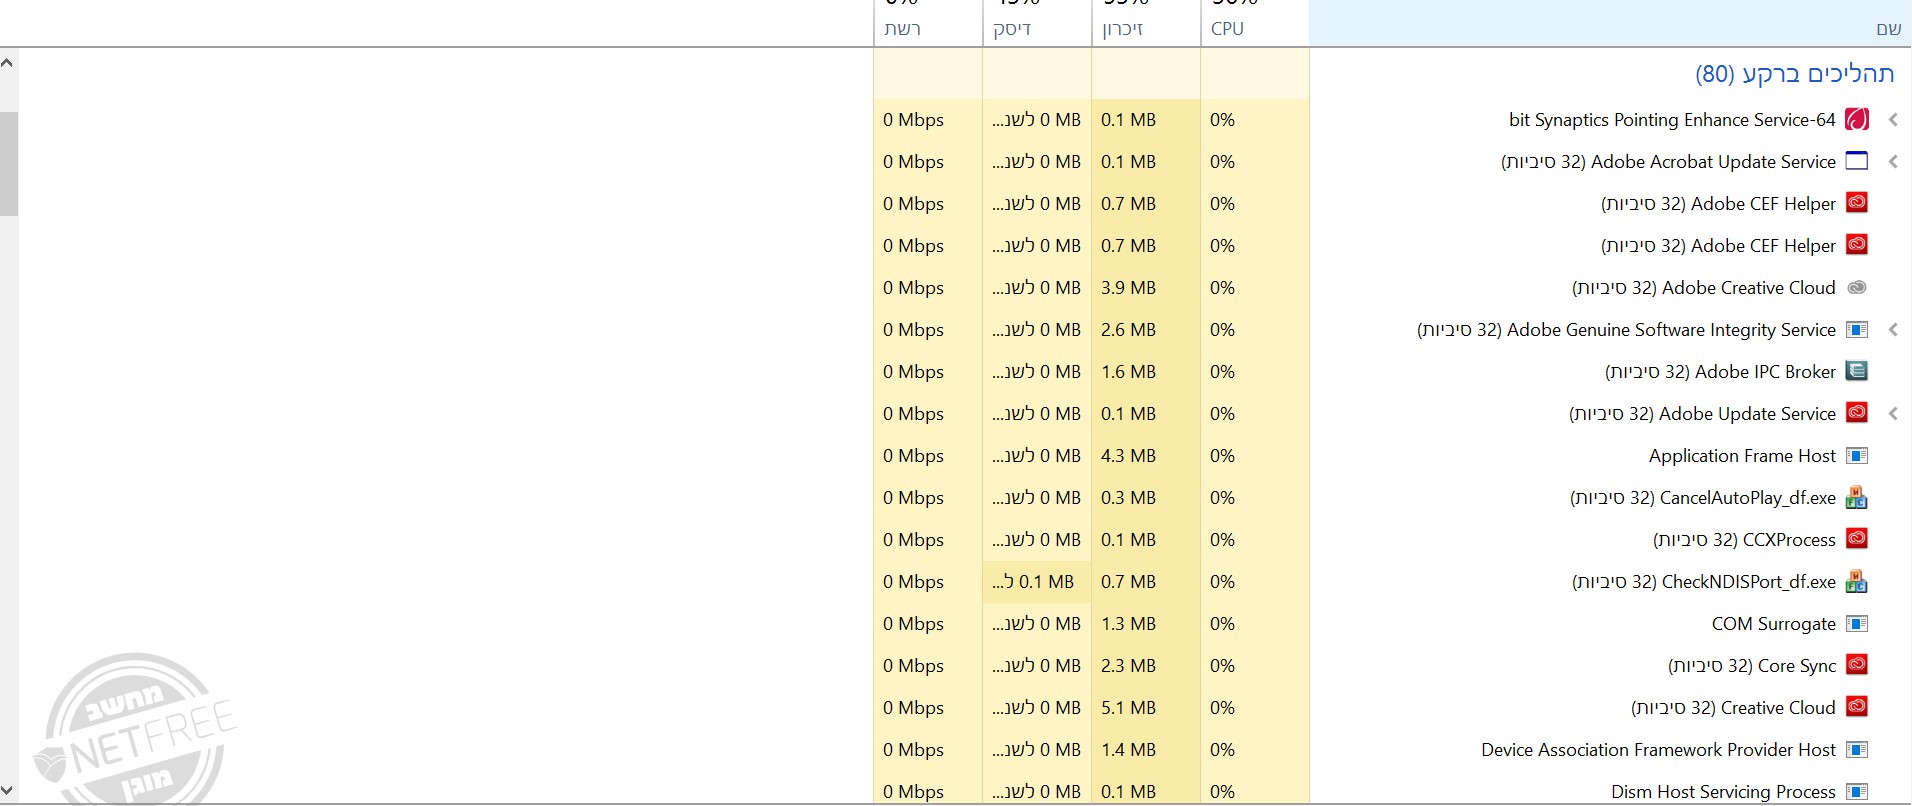Select the Adobe Genuine Software Integrity Service name

(x=1626, y=330)
